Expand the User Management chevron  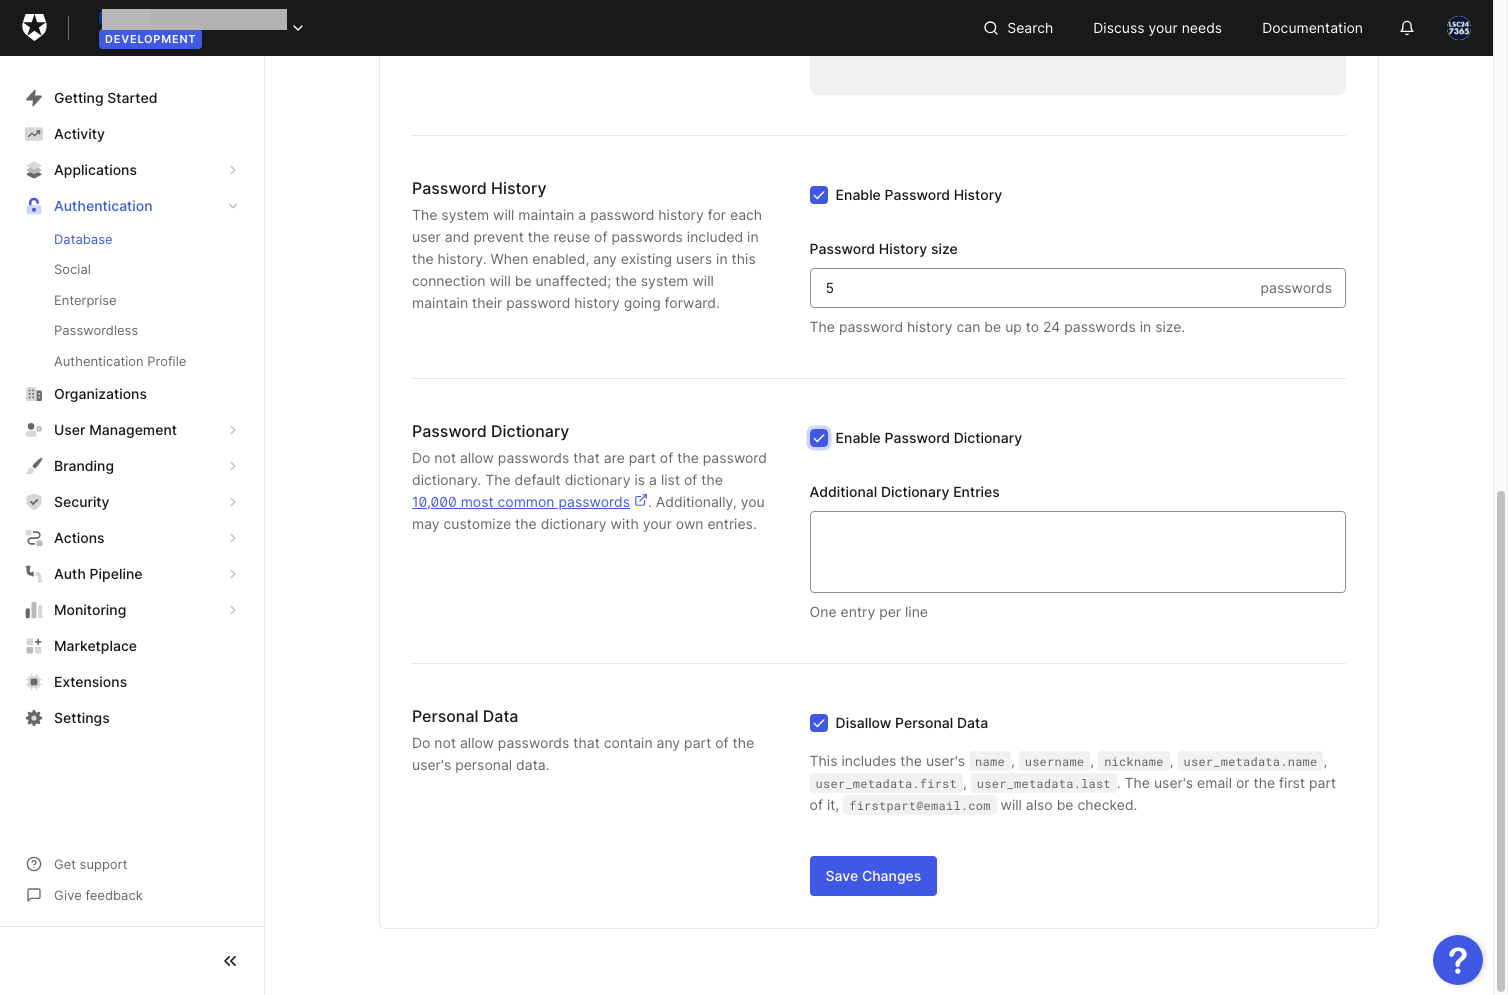[x=233, y=430]
